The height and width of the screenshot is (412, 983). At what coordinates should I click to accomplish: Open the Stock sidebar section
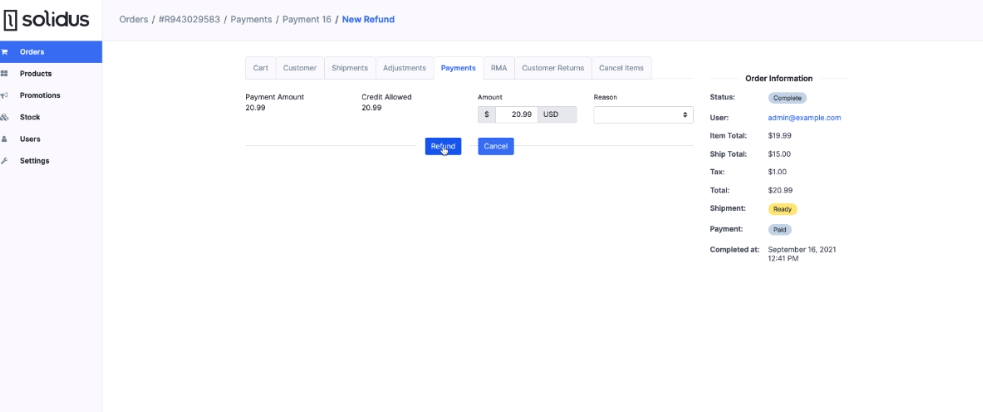point(51,117)
